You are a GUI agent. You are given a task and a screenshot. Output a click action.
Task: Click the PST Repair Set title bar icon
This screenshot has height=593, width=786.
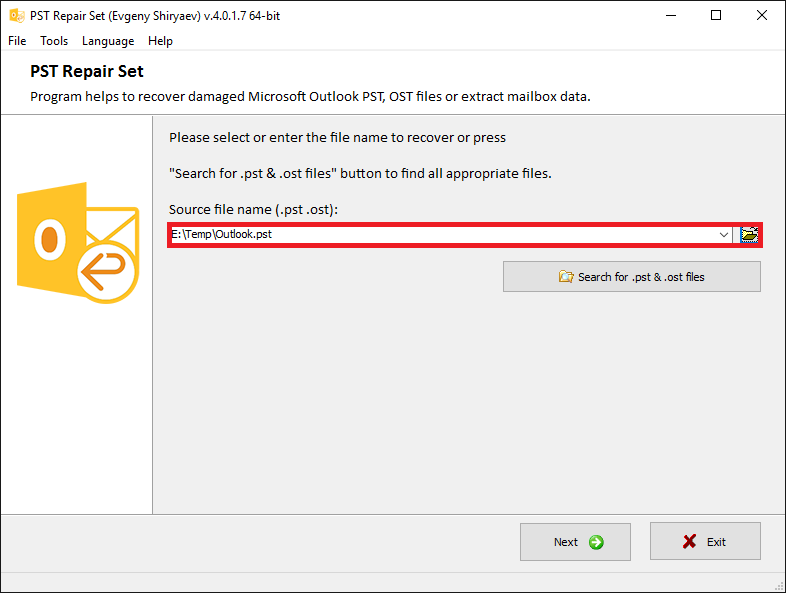coord(17,16)
